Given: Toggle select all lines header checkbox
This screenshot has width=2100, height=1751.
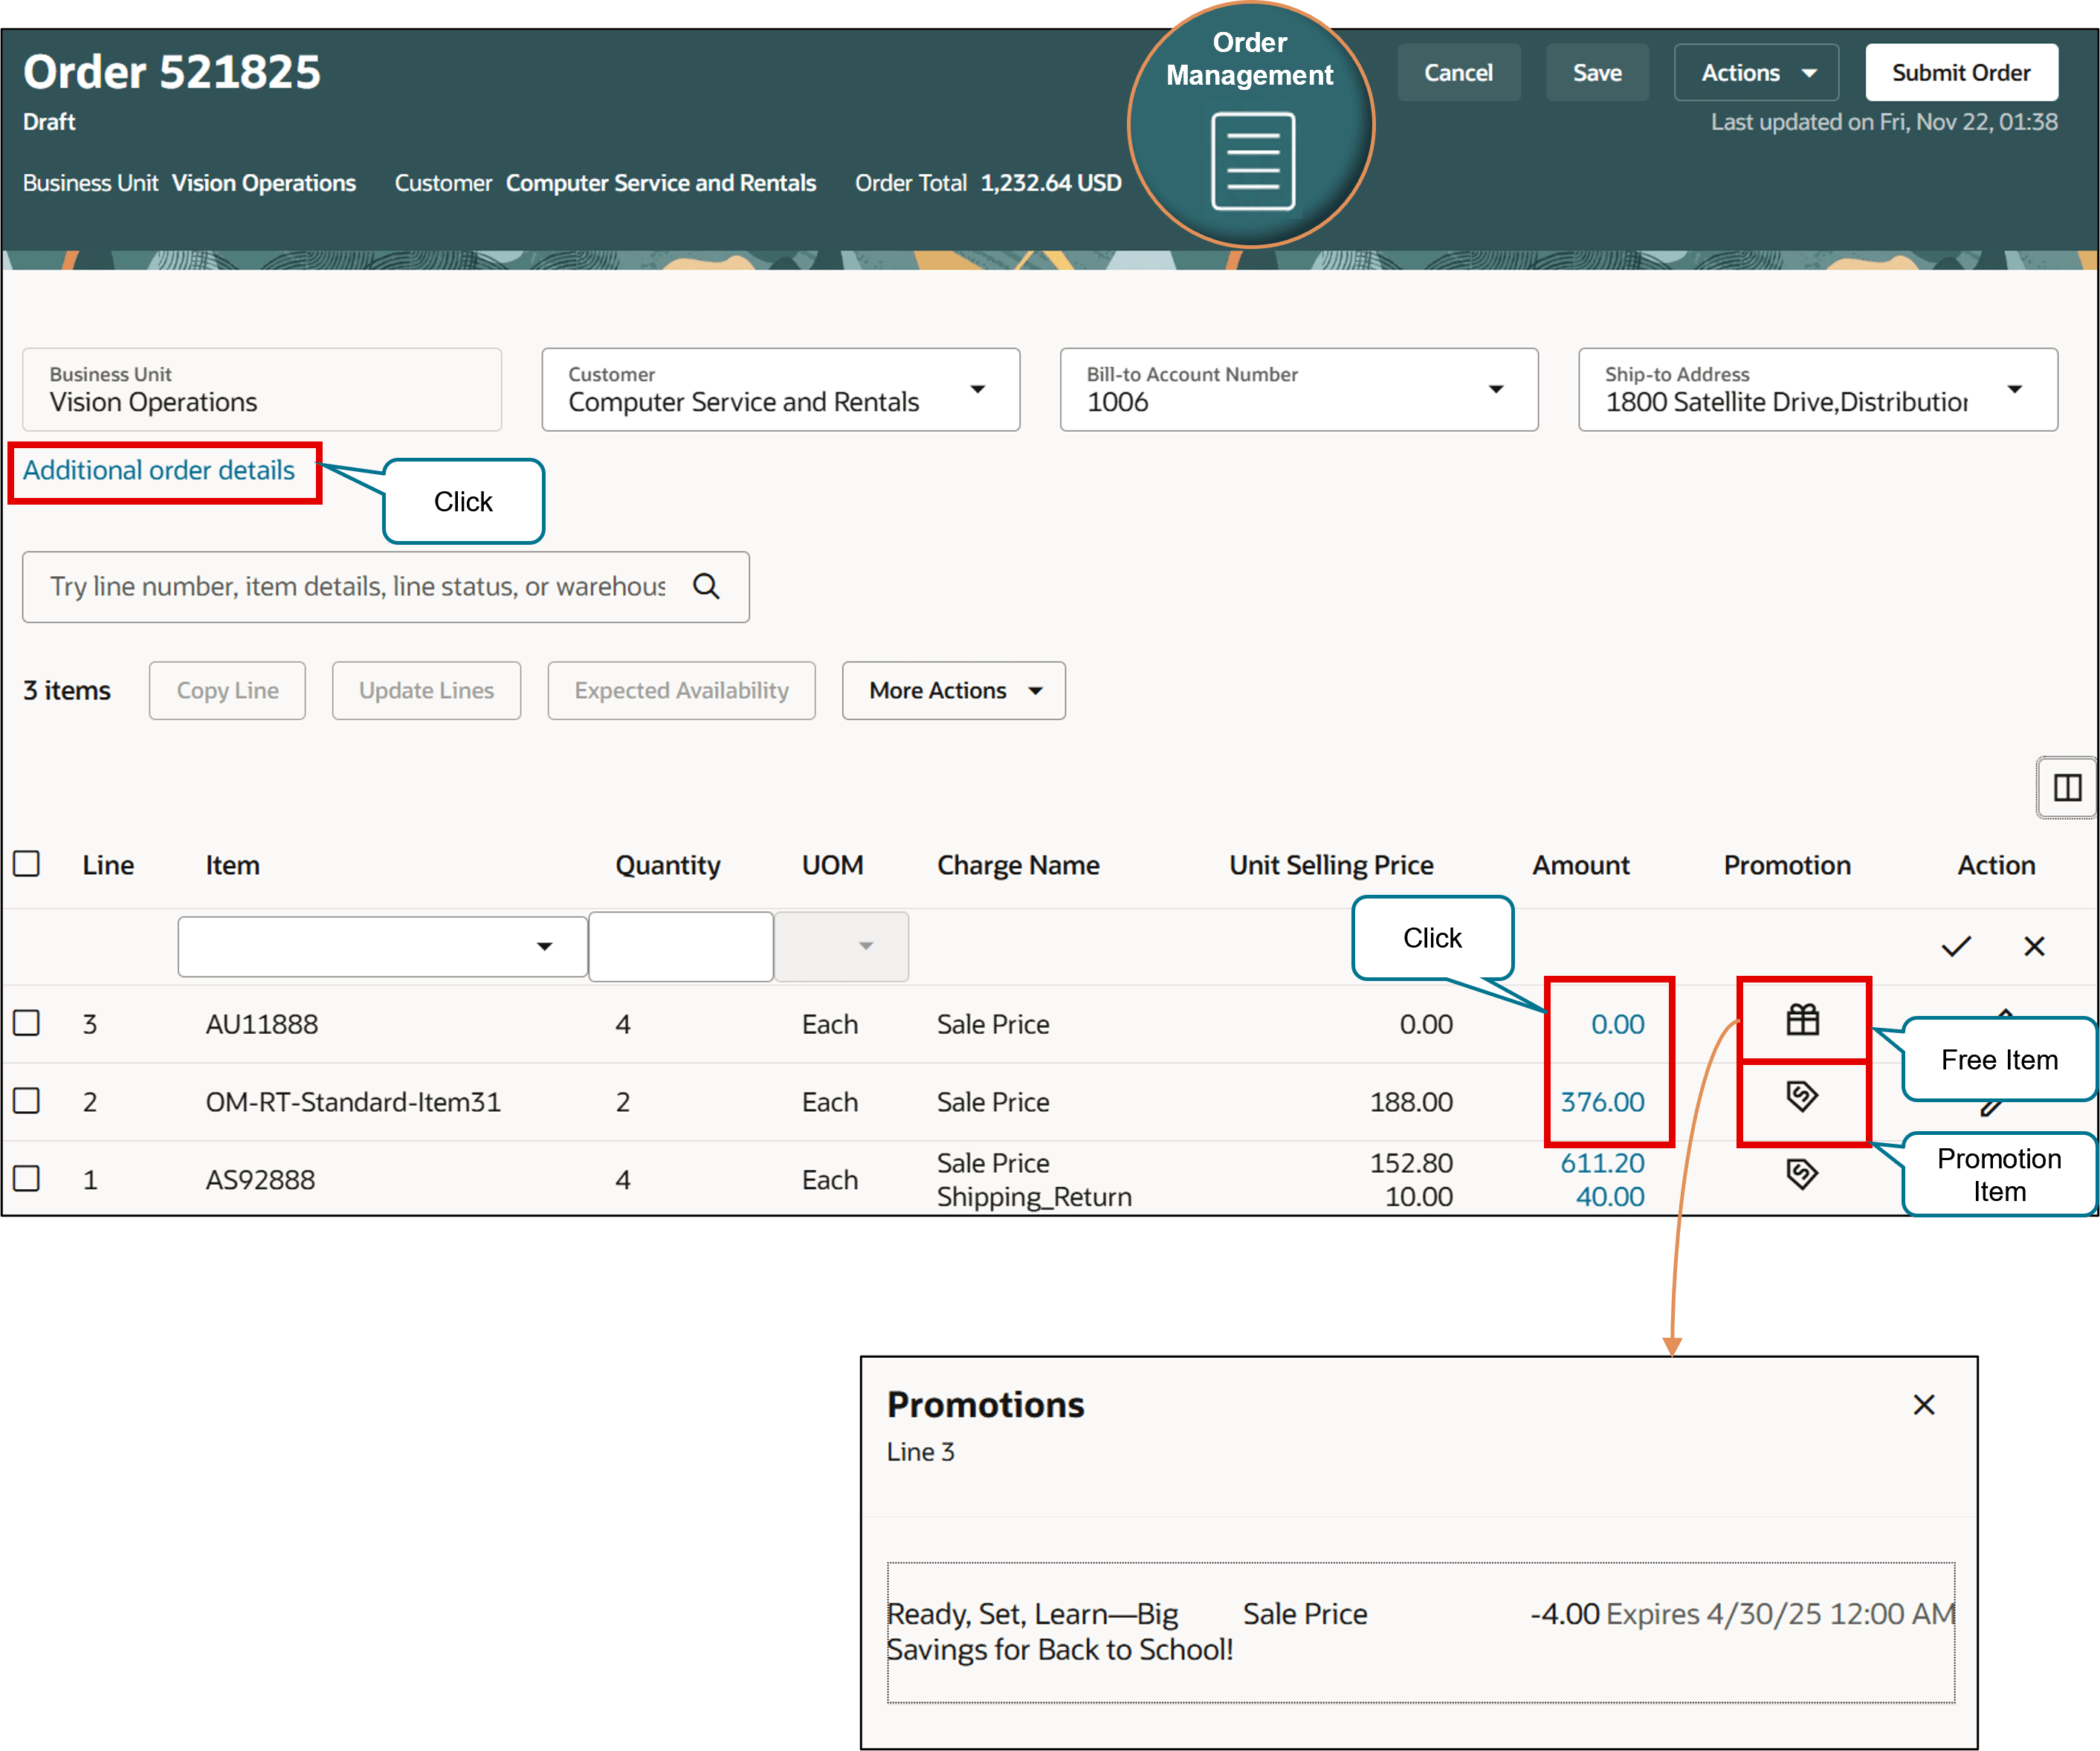Looking at the screenshot, I should [27, 864].
